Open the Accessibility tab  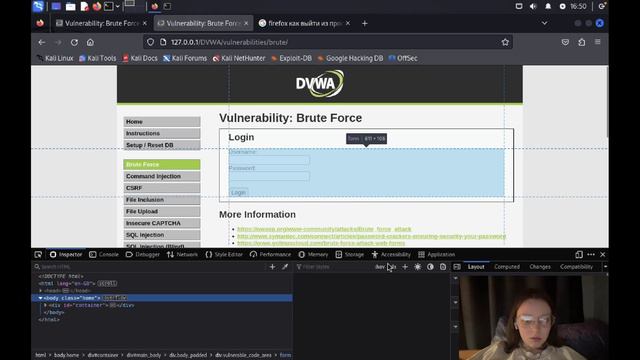391,255
